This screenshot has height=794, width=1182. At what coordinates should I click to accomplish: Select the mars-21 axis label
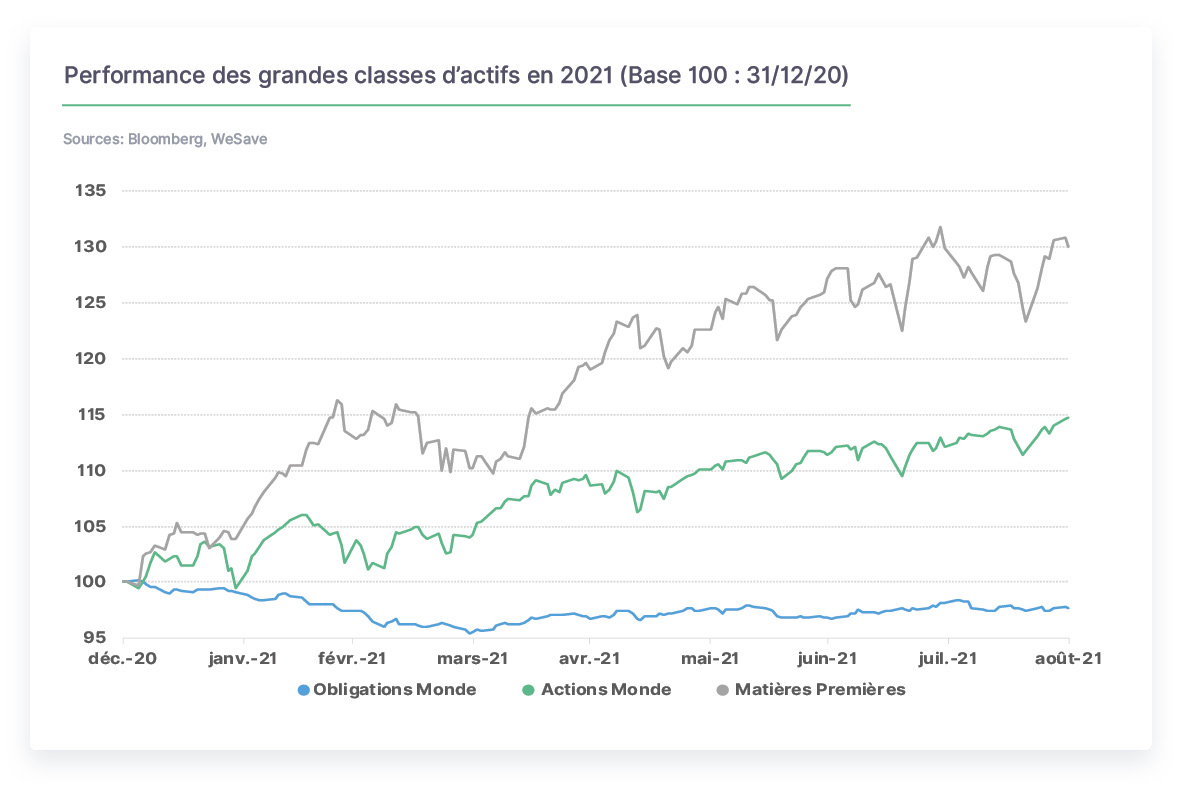473,658
